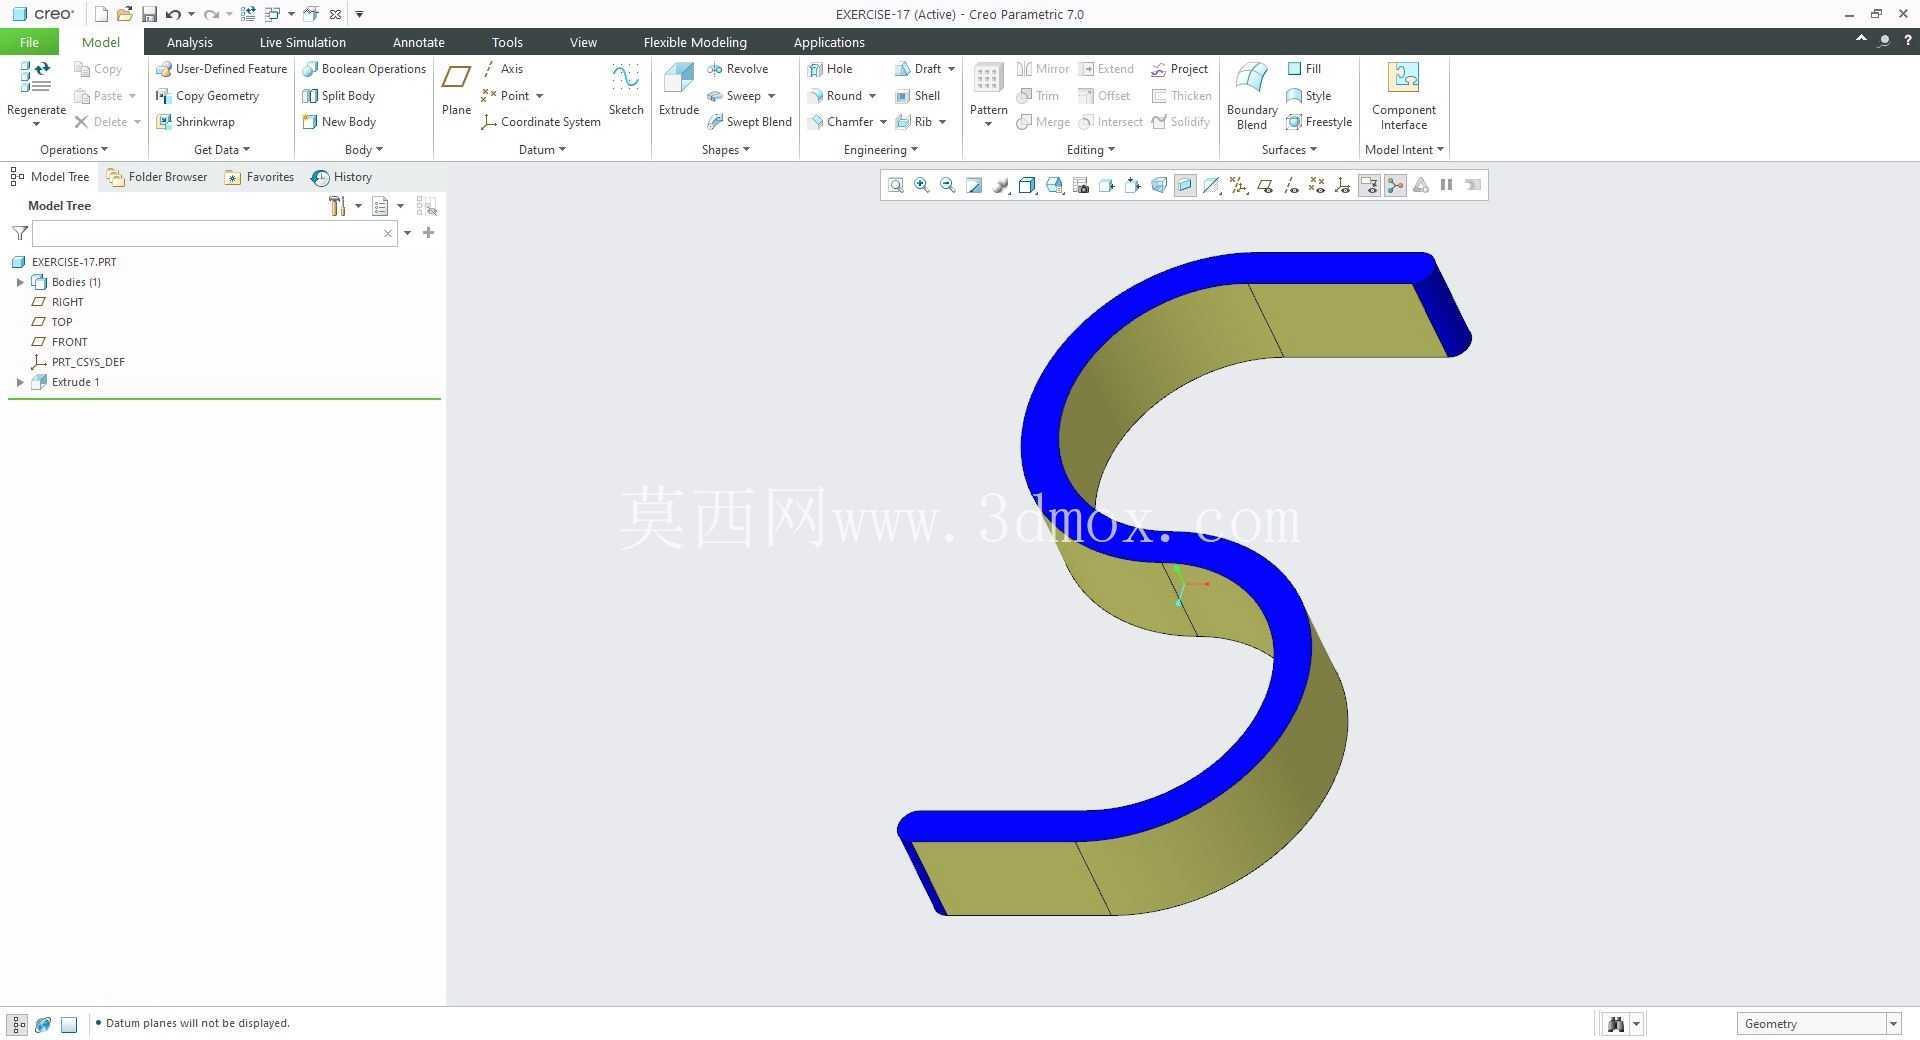
Task: Click the search binoculars icon in status bar
Action: pyautogui.click(x=1615, y=1024)
